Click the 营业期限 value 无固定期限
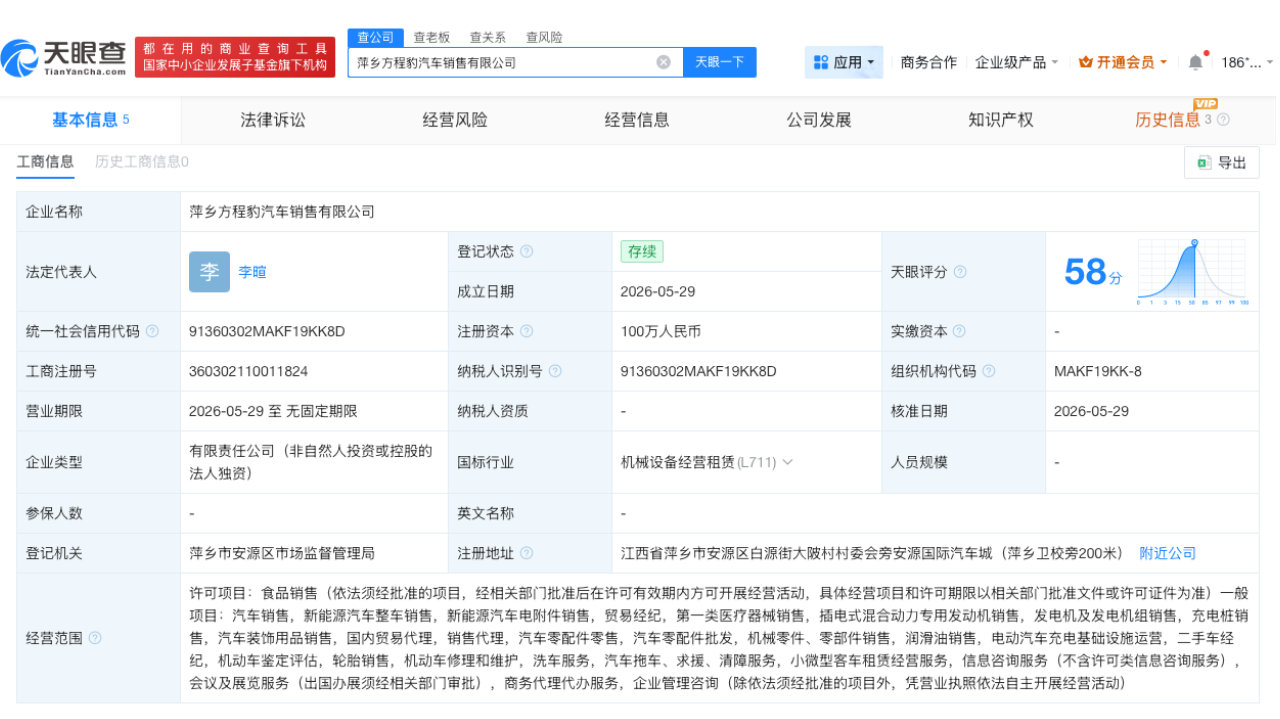The width and height of the screenshot is (1280, 719). pyautogui.click(x=321, y=411)
